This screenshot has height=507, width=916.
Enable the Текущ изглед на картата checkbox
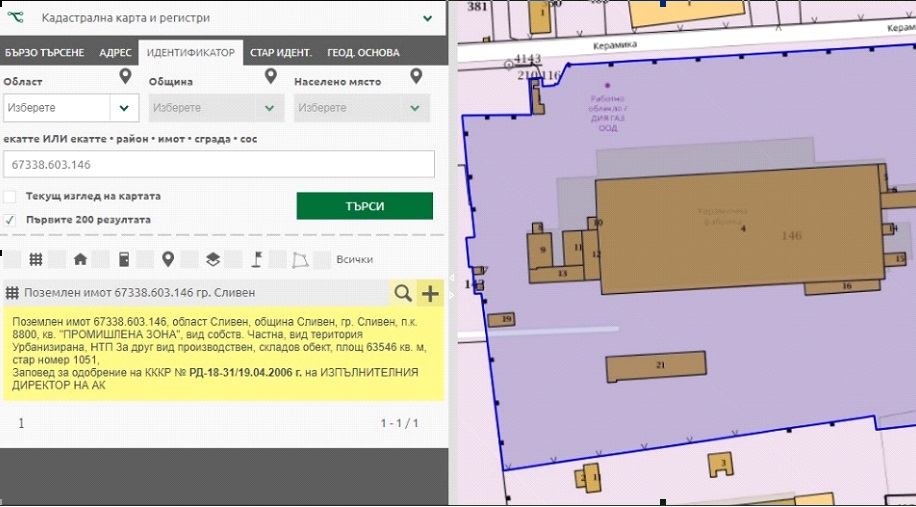click(10, 197)
